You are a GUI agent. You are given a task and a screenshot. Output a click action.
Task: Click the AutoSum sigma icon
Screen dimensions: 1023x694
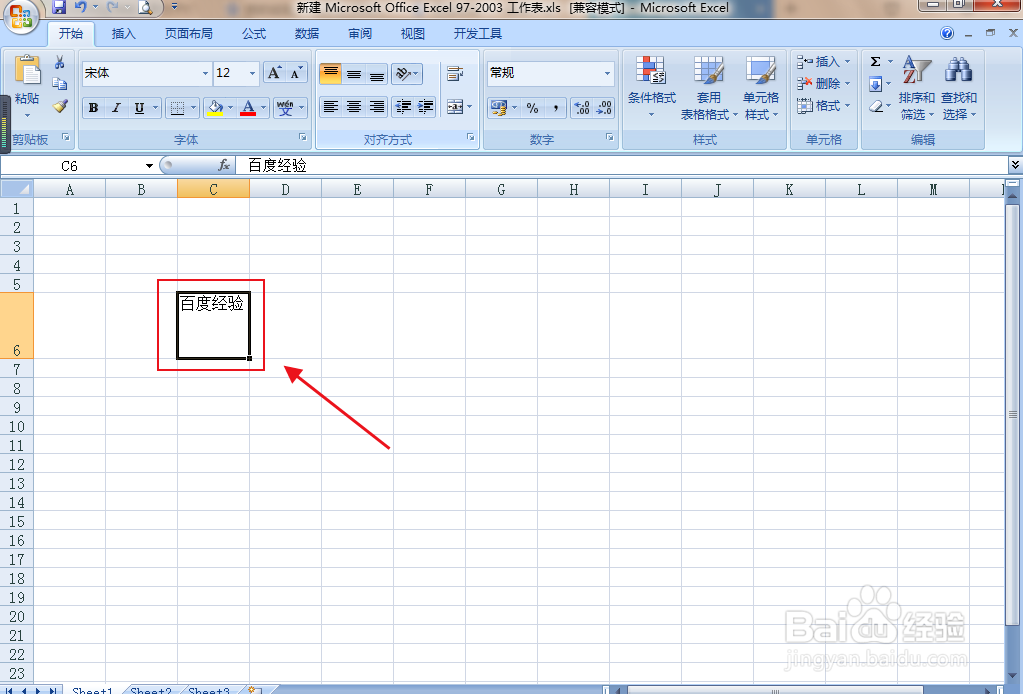(x=876, y=61)
